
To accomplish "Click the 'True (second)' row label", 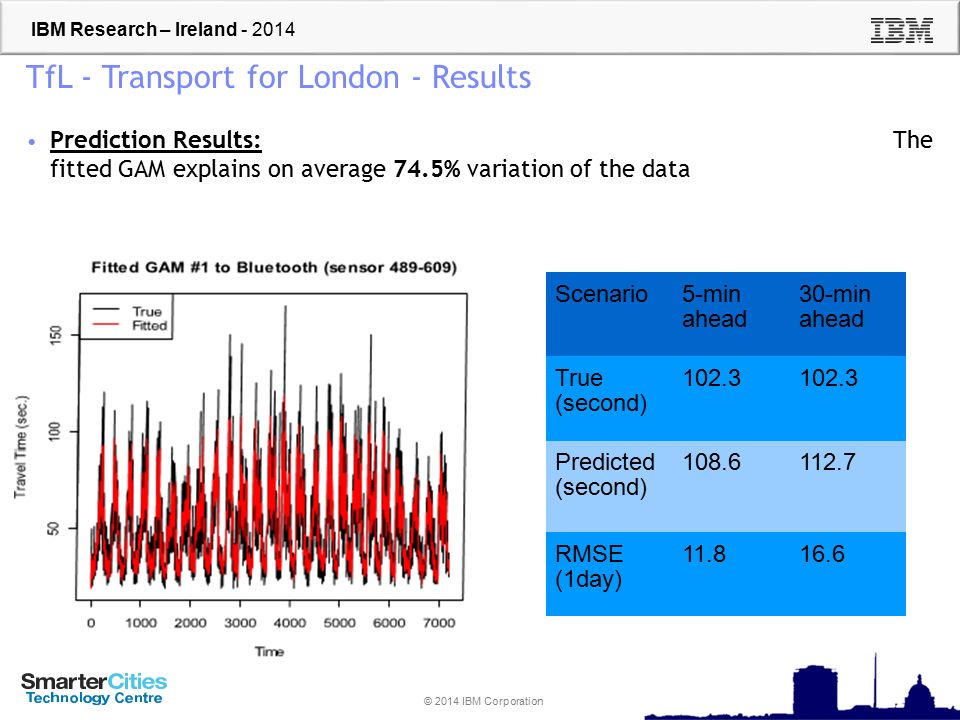I will 601,391.
